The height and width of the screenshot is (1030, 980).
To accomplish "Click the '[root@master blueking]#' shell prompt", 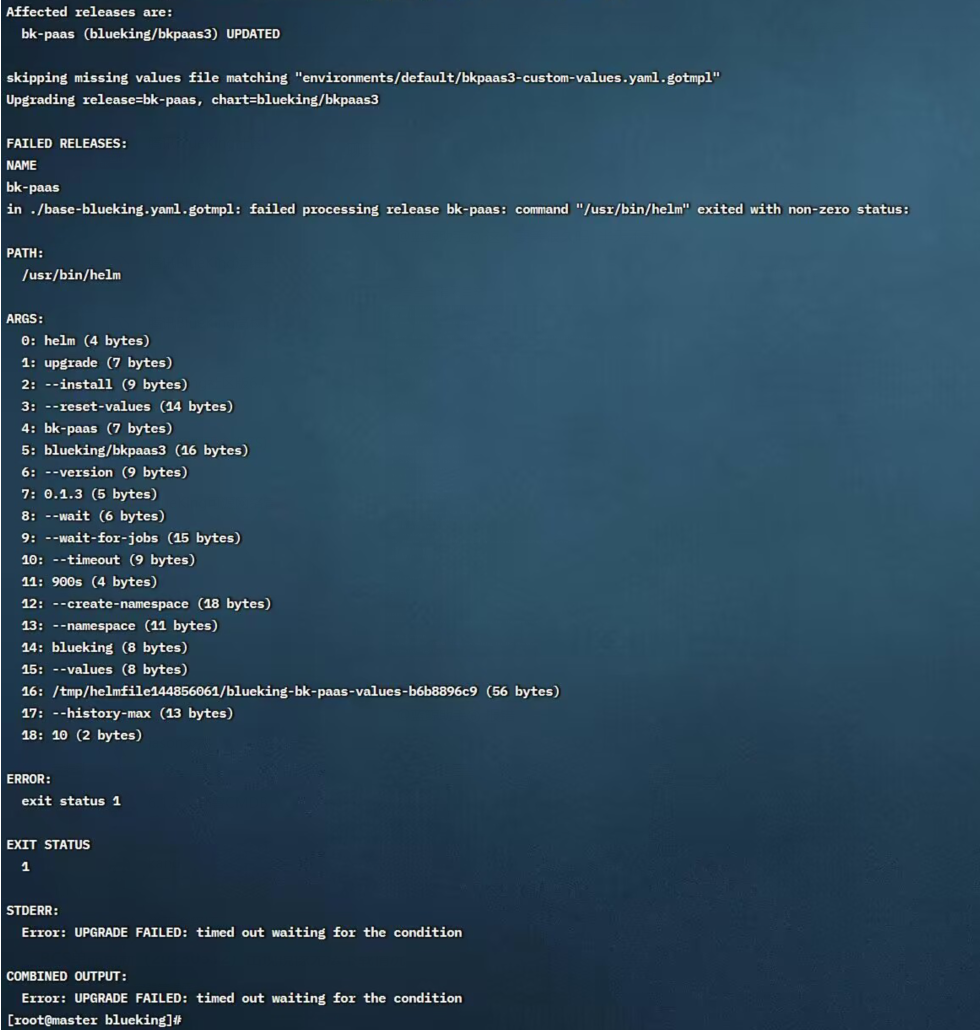I will pyautogui.click(x=93, y=1020).
